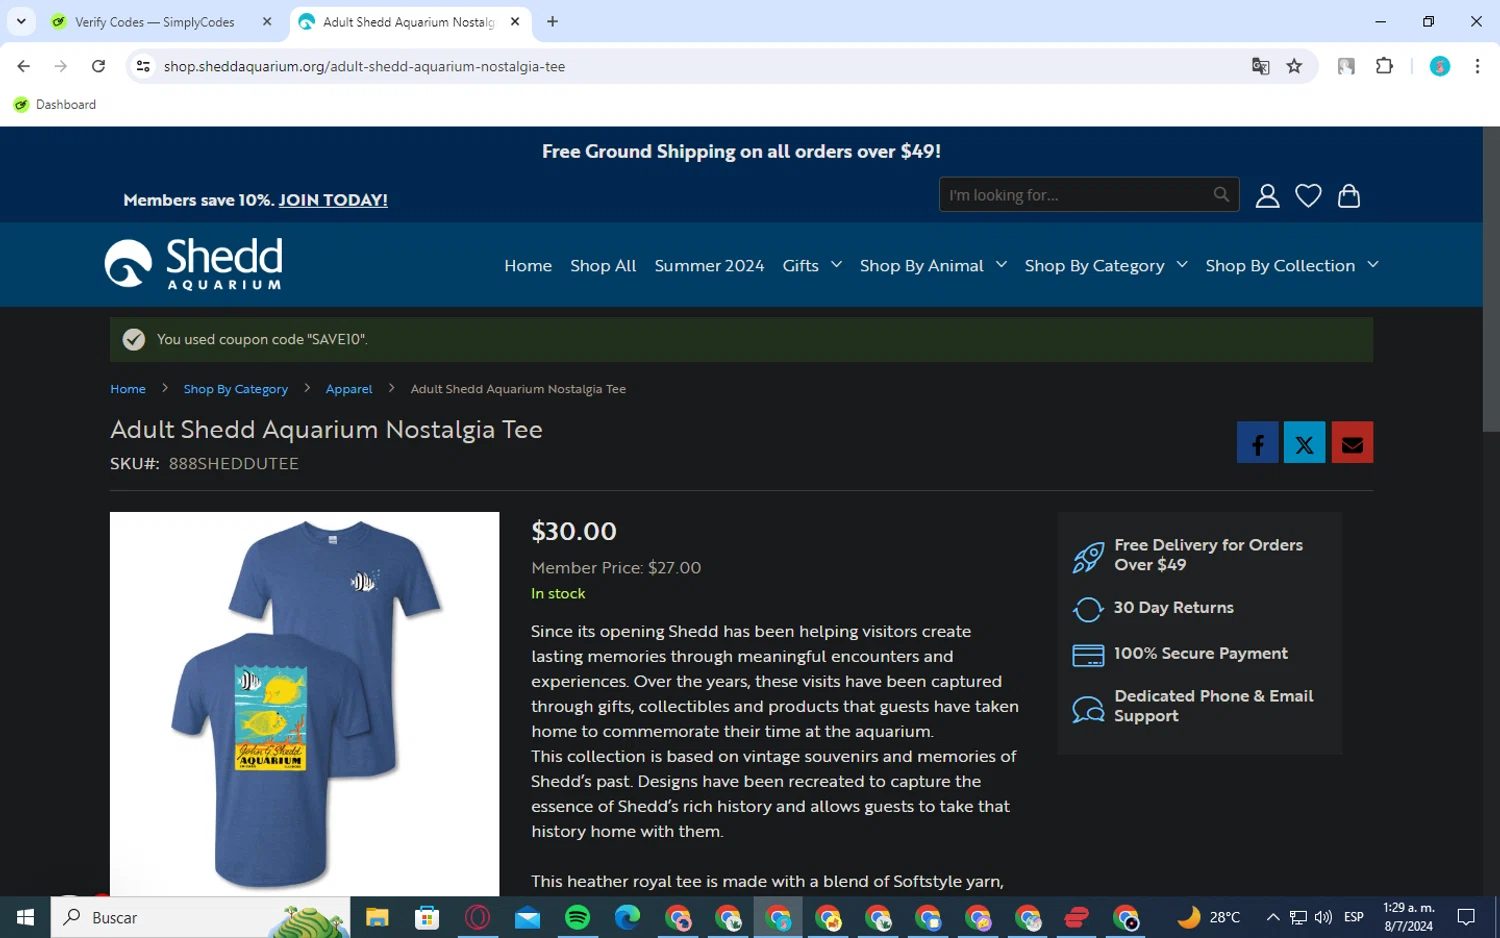Open Opera browser from the taskbar
Screen dimensions: 1500x938
[477, 917]
